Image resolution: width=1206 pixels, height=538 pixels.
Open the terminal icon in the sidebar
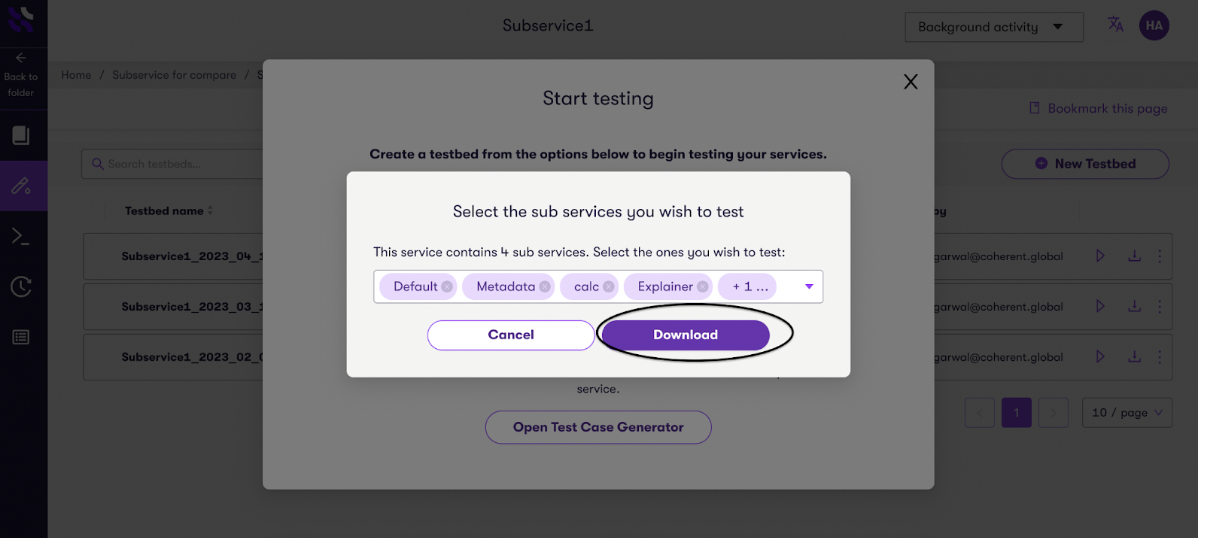point(21,236)
